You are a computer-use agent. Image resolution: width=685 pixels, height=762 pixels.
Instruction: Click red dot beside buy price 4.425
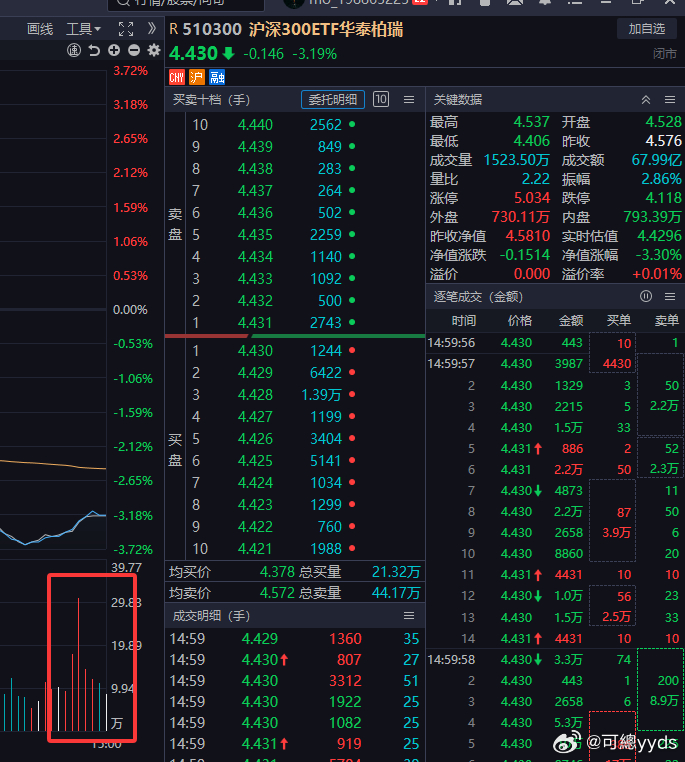(x=352, y=460)
